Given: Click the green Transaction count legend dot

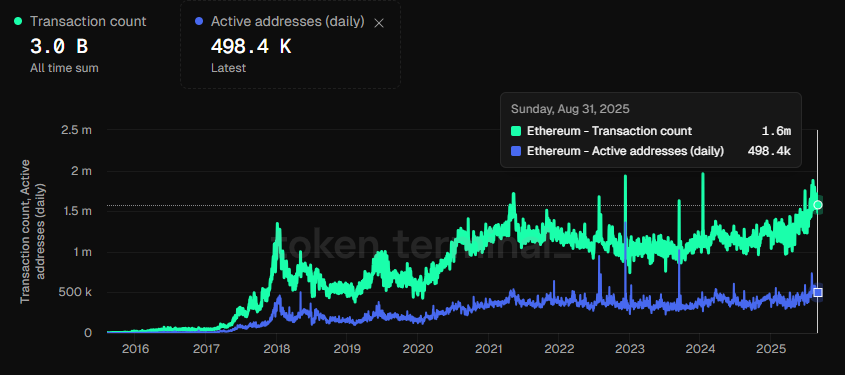Looking at the screenshot, I should [19, 22].
